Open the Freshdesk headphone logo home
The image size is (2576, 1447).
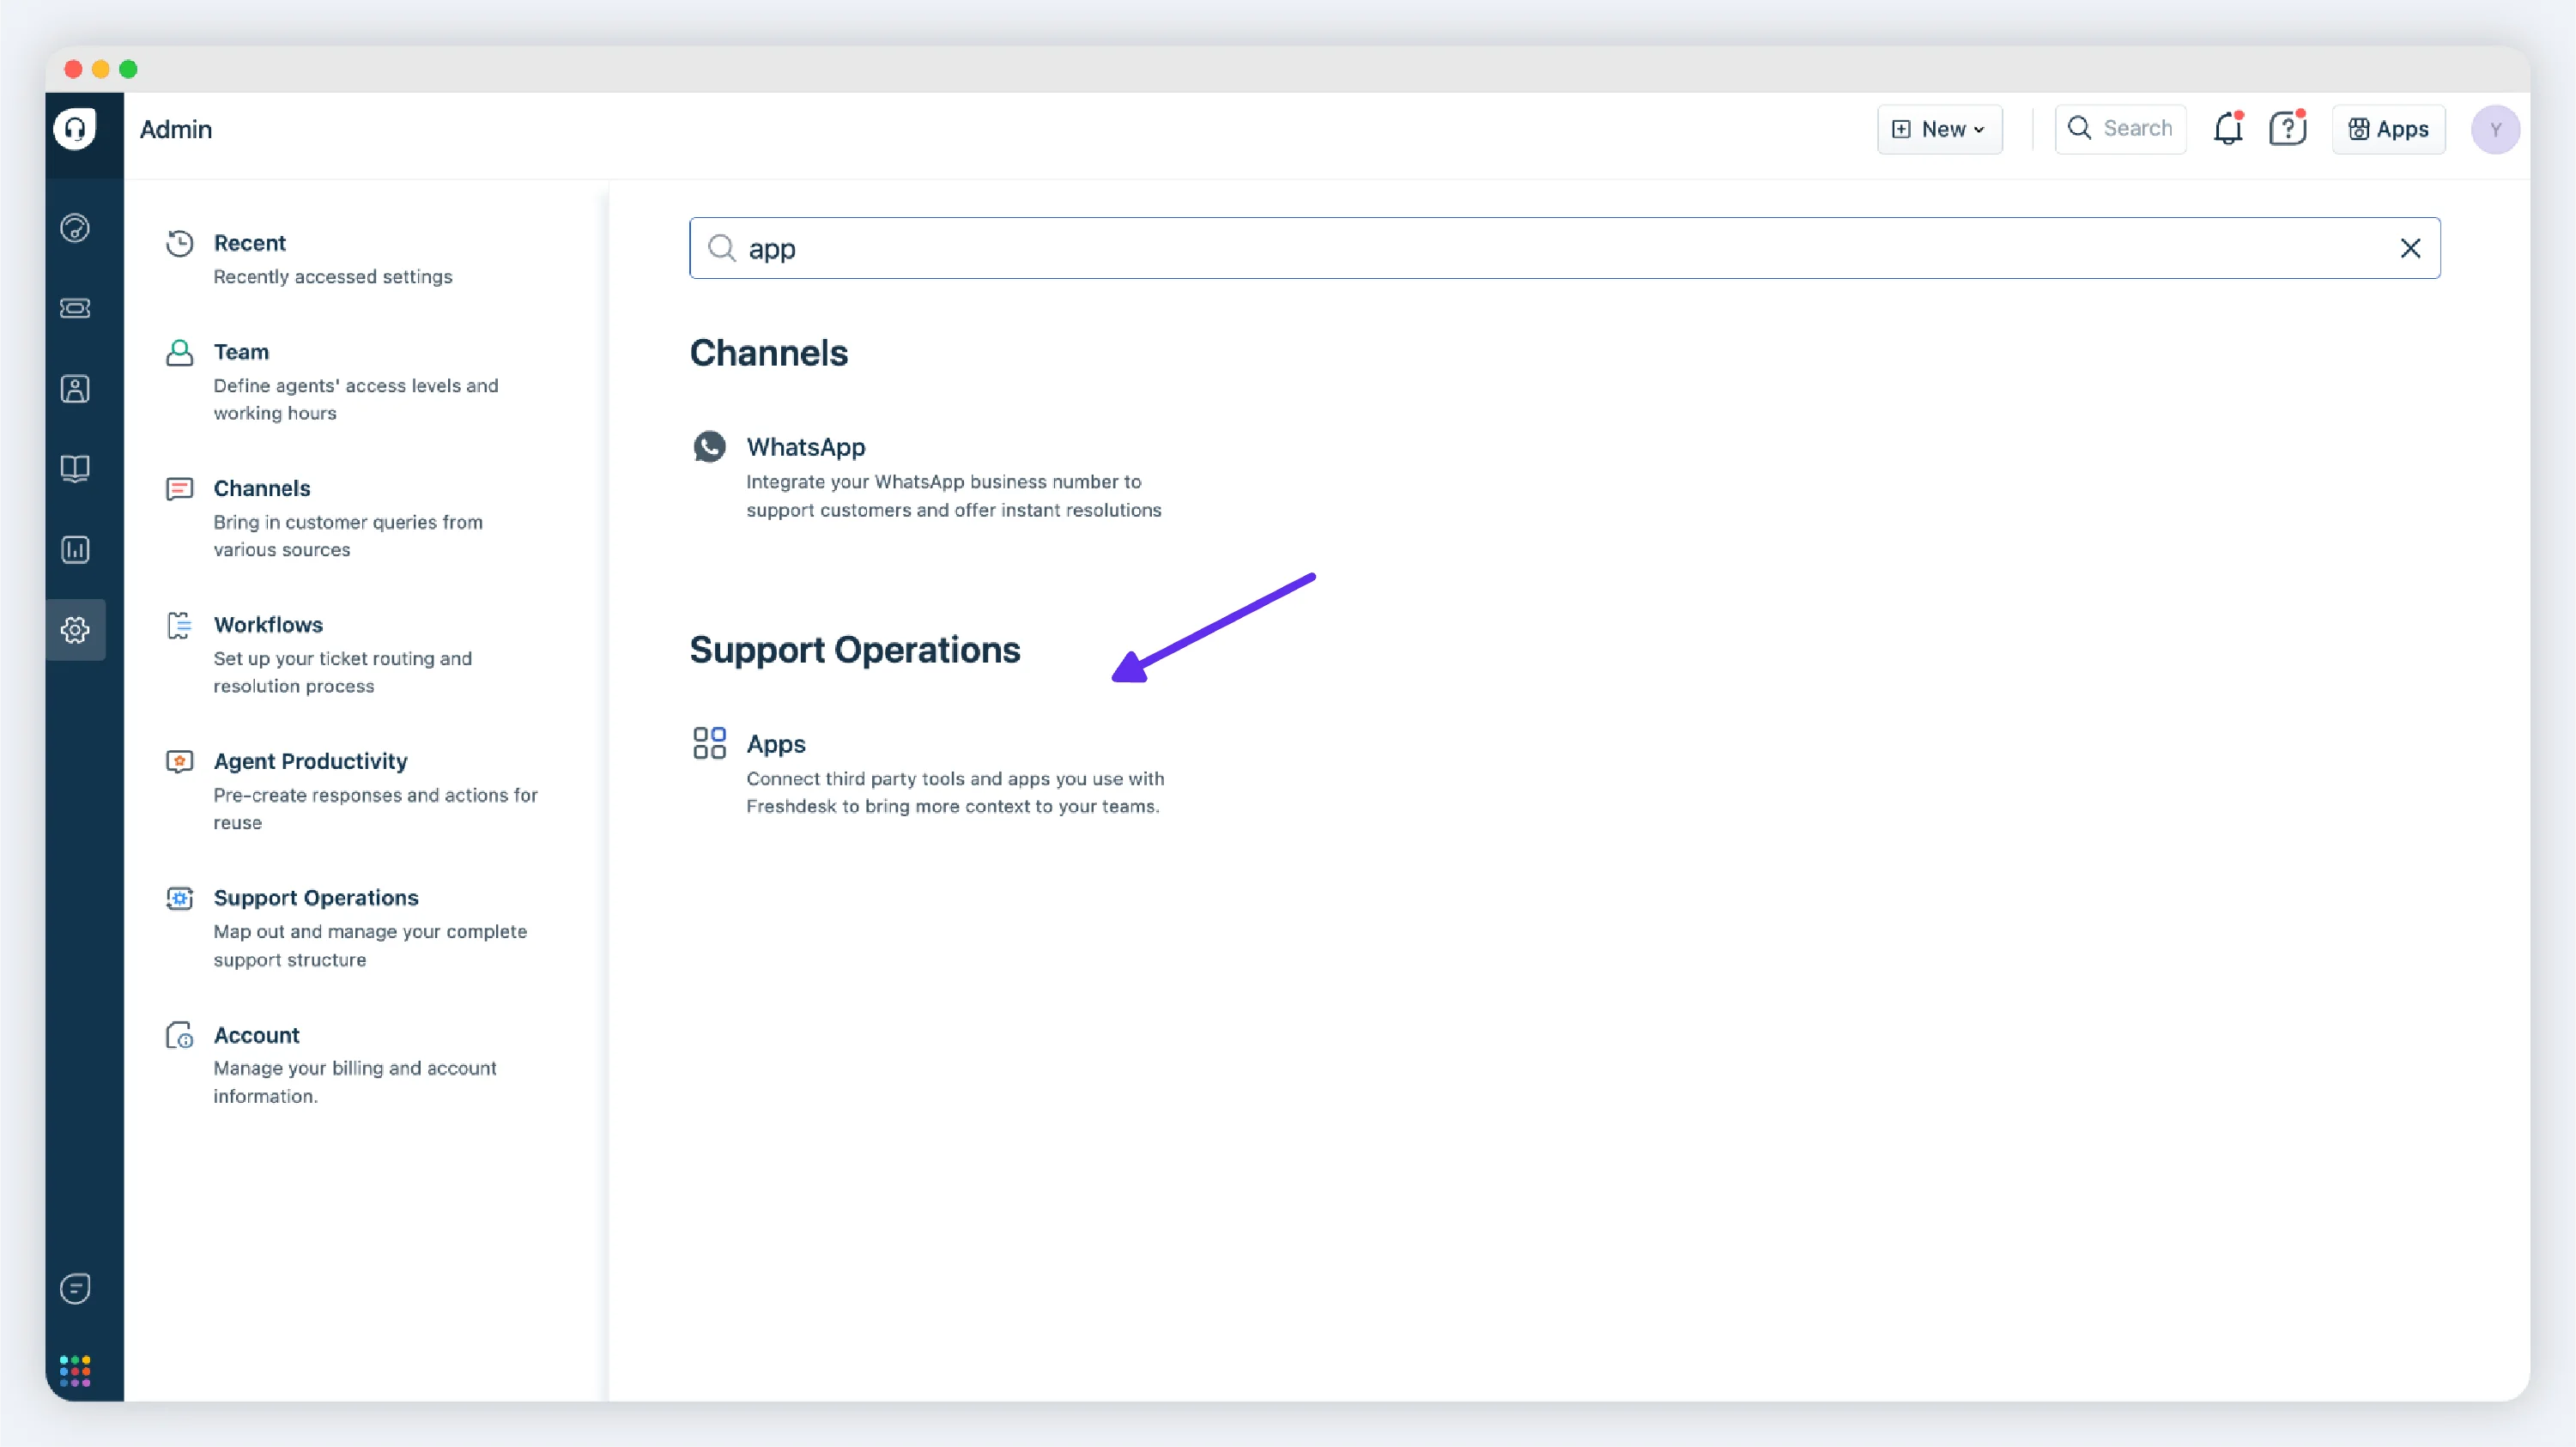pos(75,129)
